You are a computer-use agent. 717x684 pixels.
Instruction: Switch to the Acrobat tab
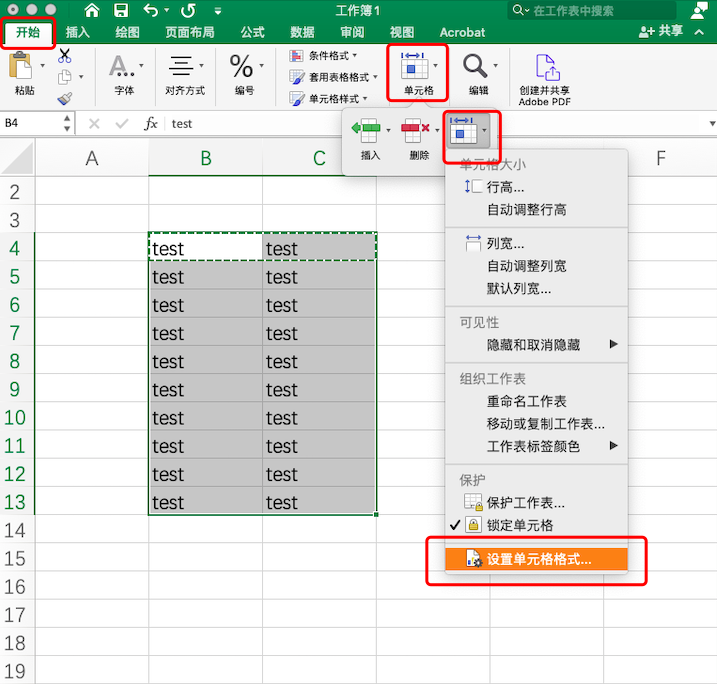click(462, 32)
